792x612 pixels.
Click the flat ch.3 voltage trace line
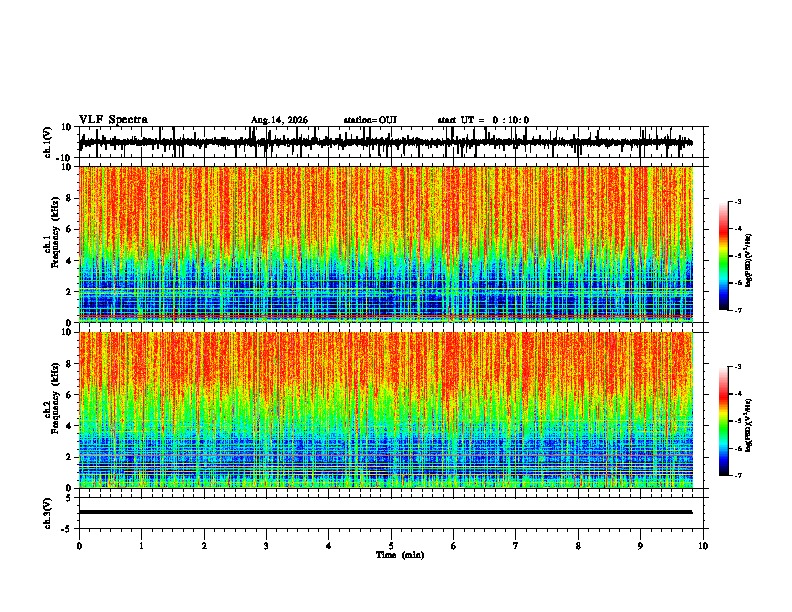385,512
